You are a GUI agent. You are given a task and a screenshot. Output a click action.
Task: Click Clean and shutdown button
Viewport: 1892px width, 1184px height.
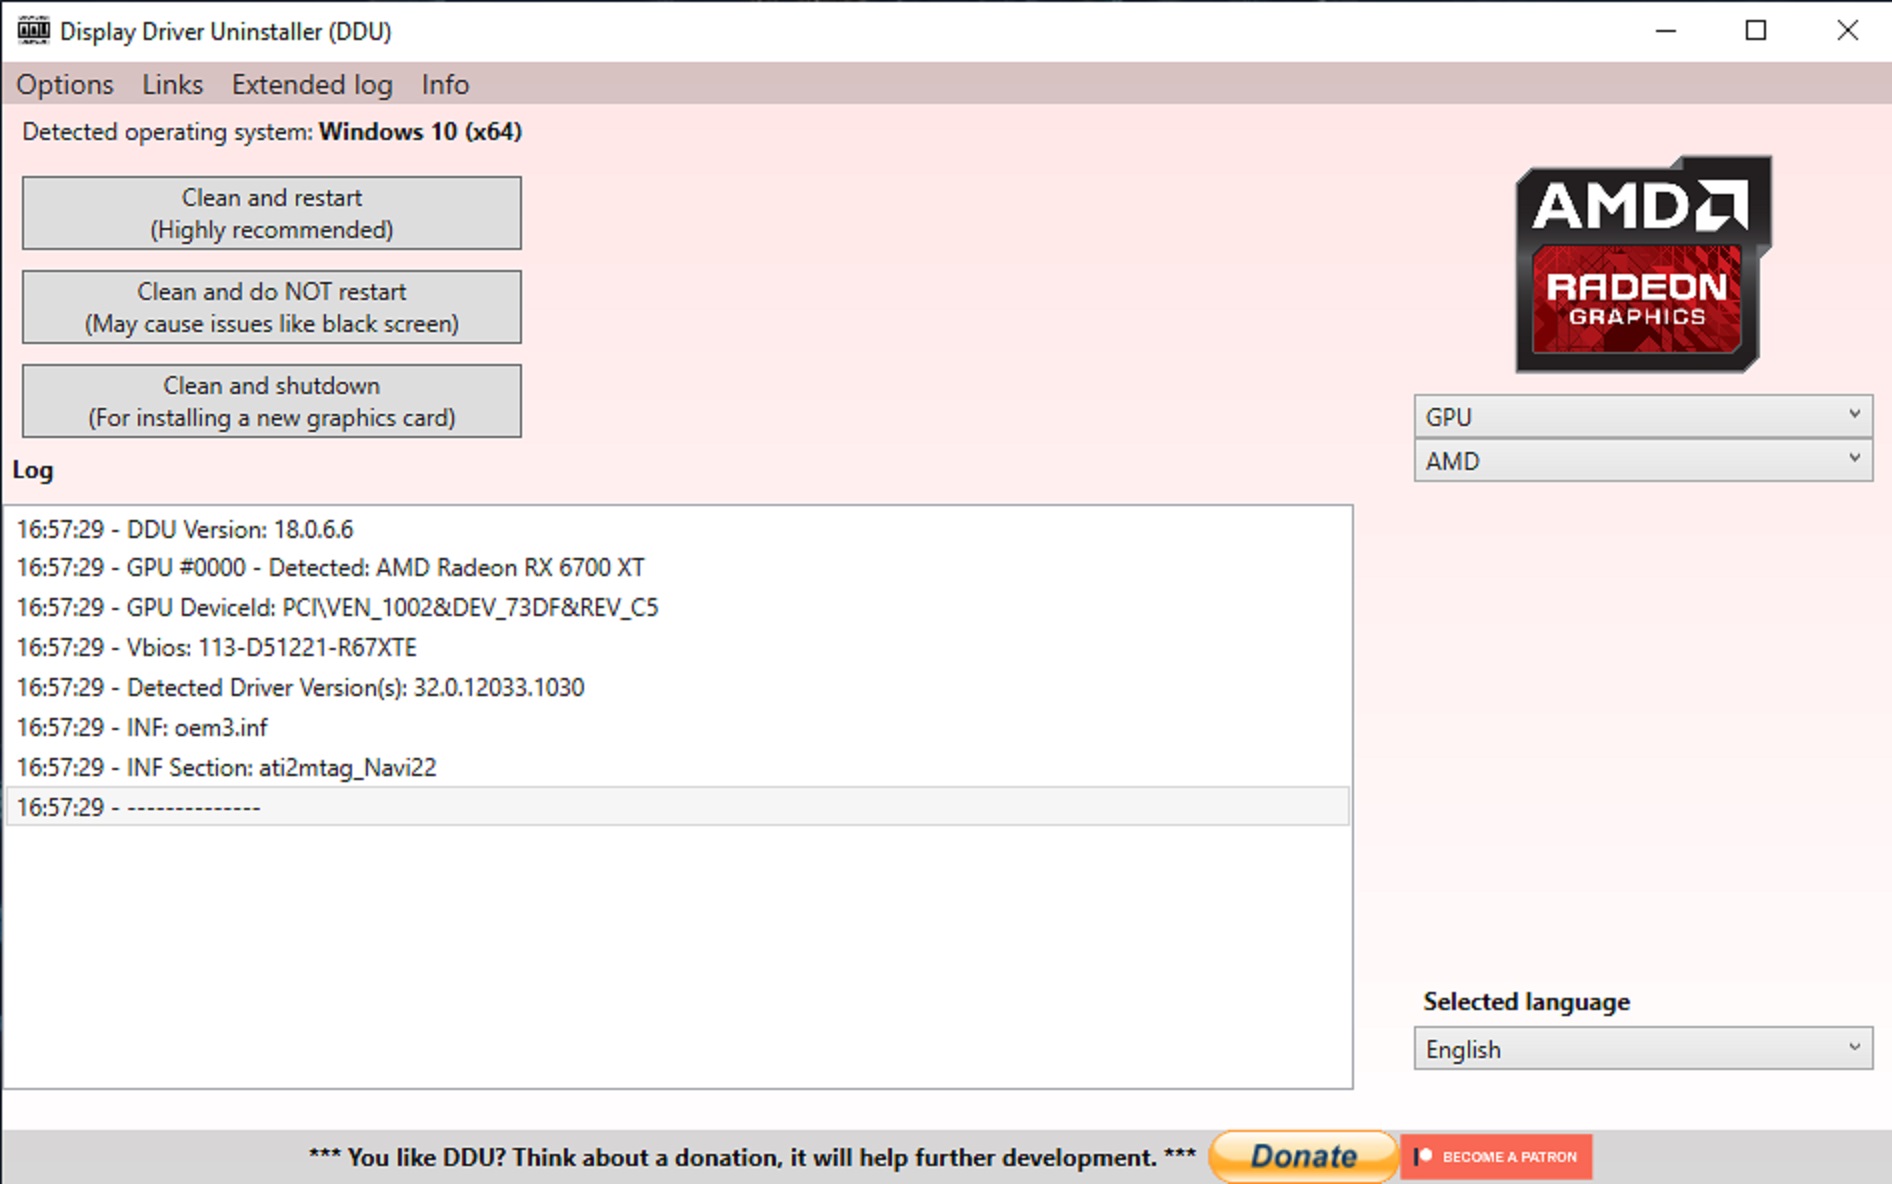point(272,401)
